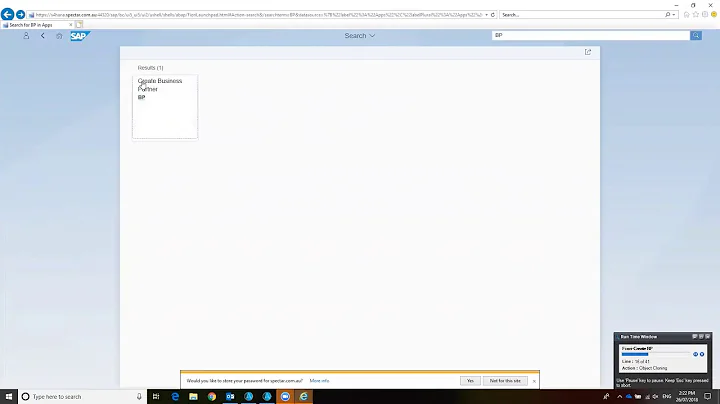The height and width of the screenshot is (404, 720).
Task: Click the SAP back navigation arrow
Action: [x=43, y=35]
